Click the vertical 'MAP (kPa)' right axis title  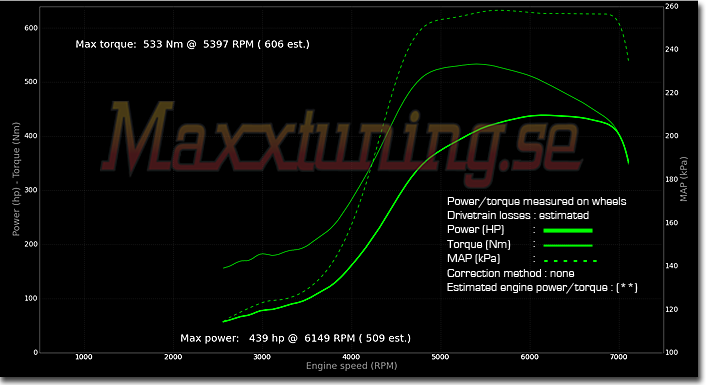pyautogui.click(x=684, y=179)
